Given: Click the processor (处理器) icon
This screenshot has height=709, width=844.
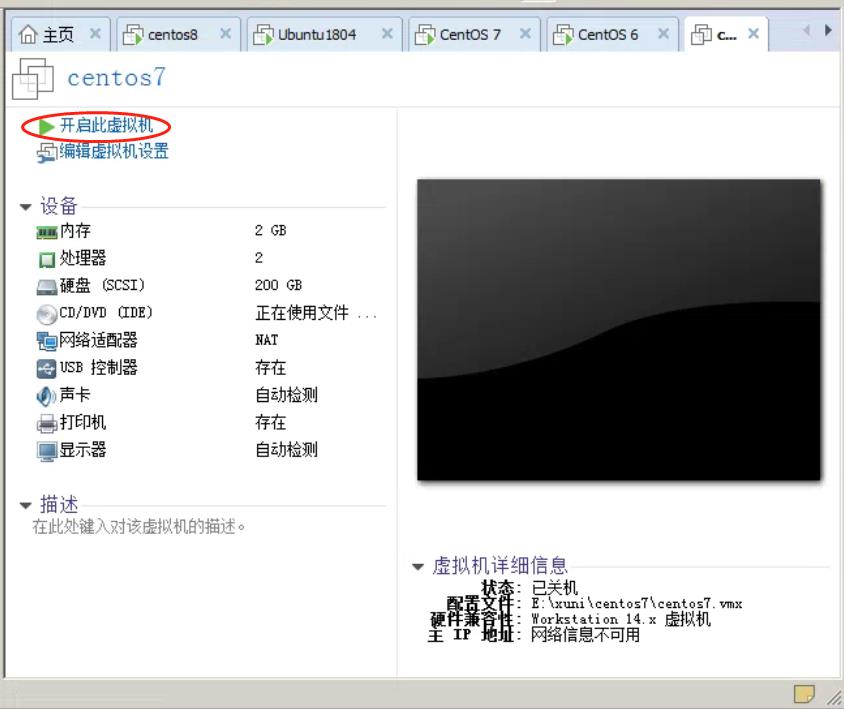Looking at the screenshot, I should tap(47, 260).
